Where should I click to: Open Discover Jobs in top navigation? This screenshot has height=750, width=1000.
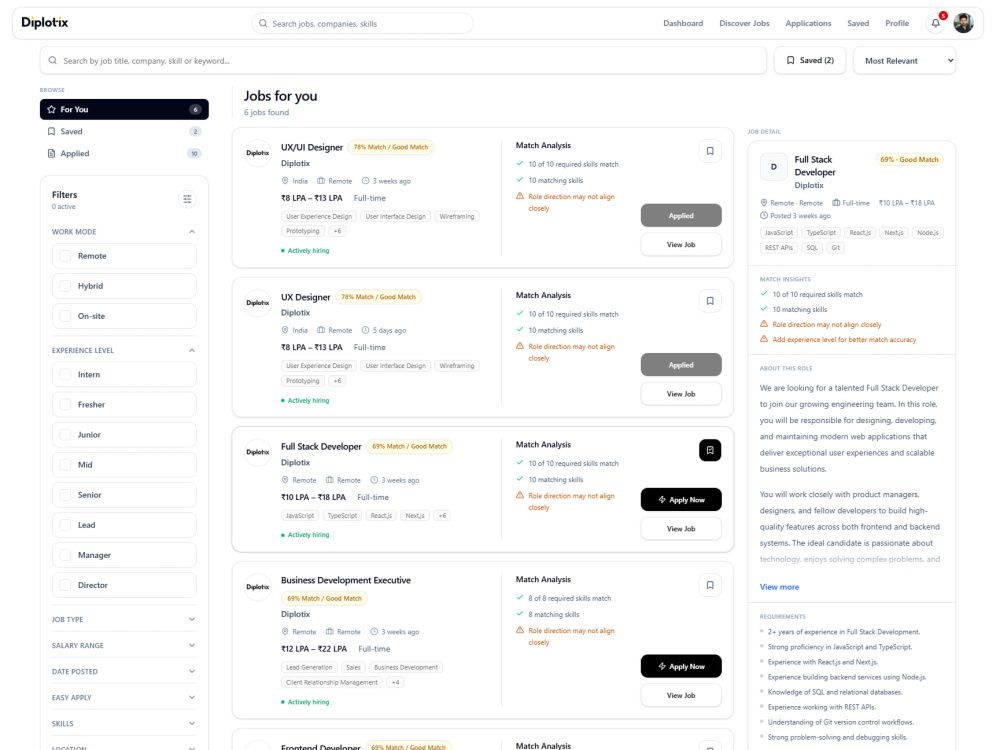pyautogui.click(x=744, y=23)
